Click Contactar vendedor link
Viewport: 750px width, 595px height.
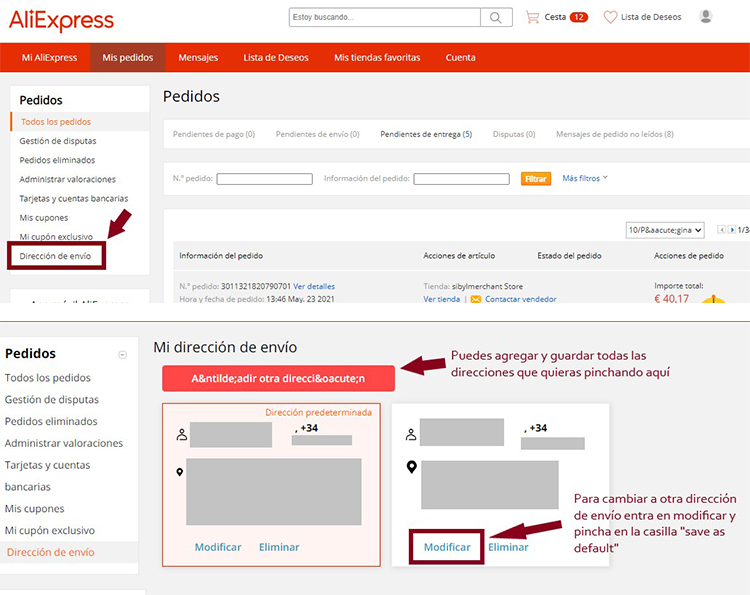point(520,299)
